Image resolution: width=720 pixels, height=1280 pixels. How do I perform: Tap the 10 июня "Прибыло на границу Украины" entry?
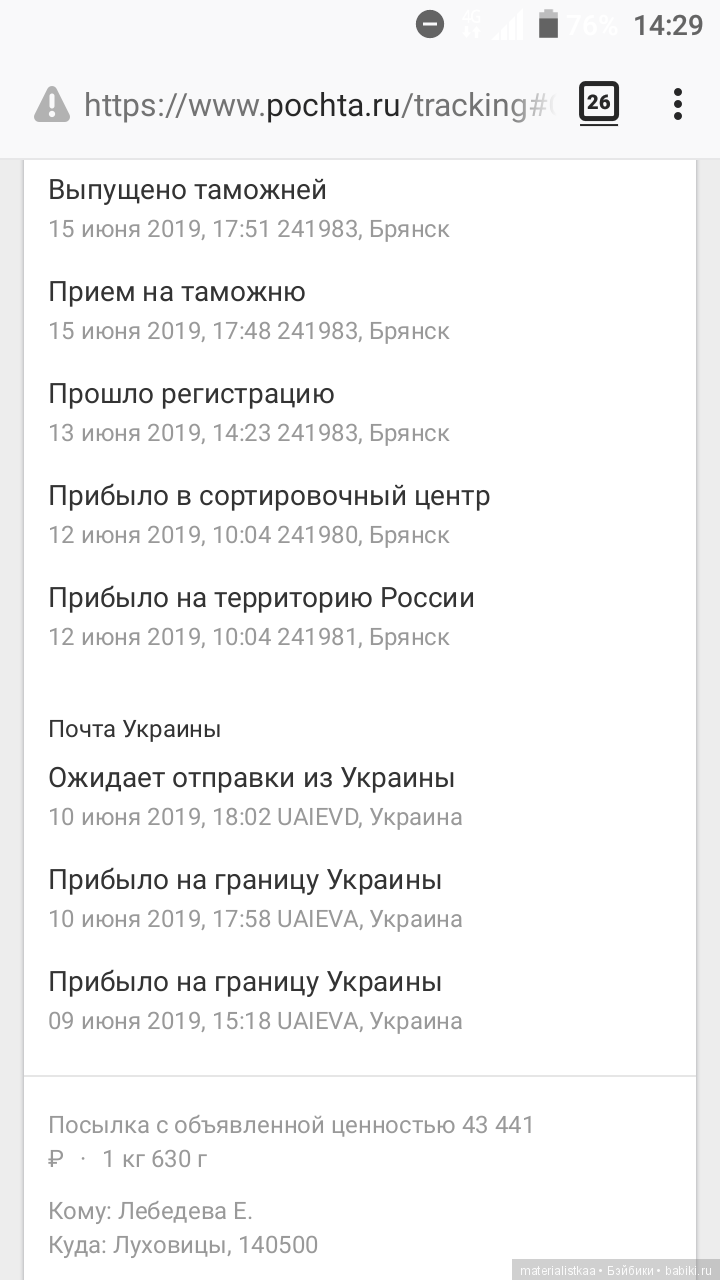coord(245,880)
